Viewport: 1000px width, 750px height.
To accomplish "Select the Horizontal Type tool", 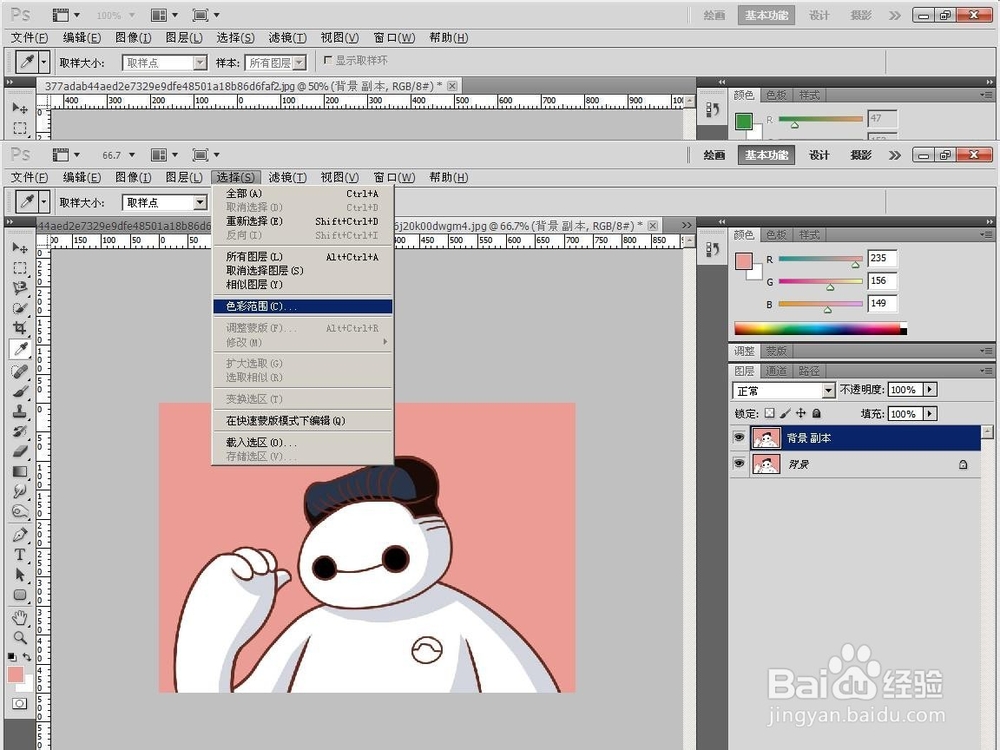I will 20,555.
